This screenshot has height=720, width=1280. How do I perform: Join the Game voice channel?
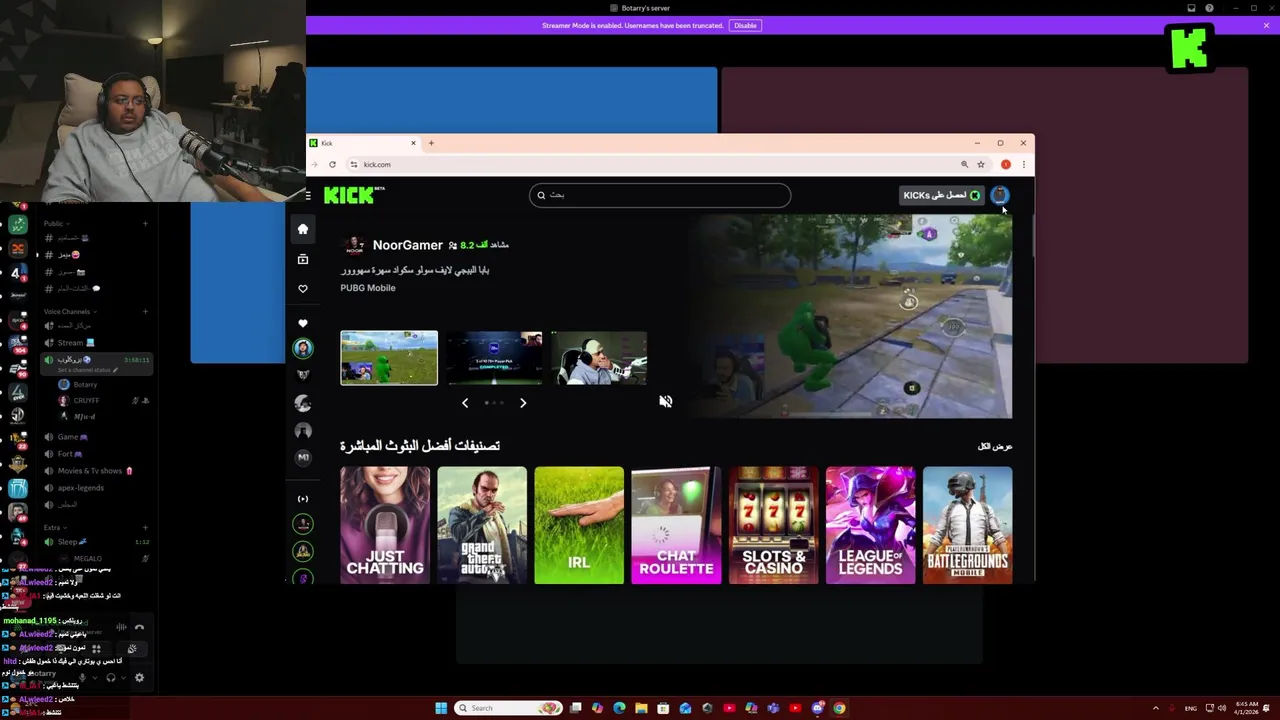[x=96, y=437]
